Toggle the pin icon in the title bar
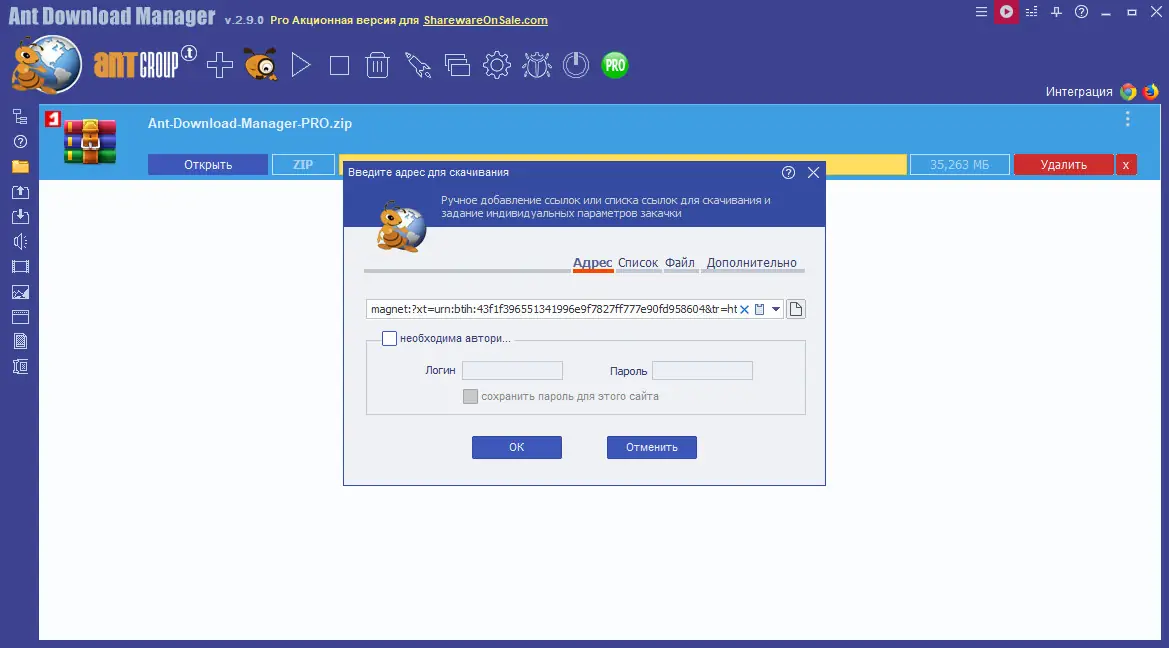1169x648 pixels. coord(1055,12)
